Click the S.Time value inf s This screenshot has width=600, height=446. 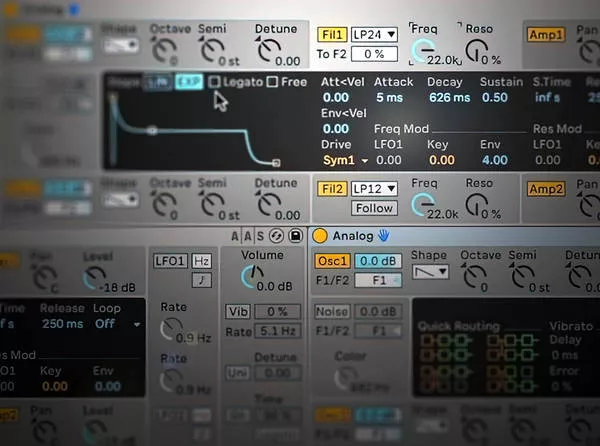(x=547, y=98)
